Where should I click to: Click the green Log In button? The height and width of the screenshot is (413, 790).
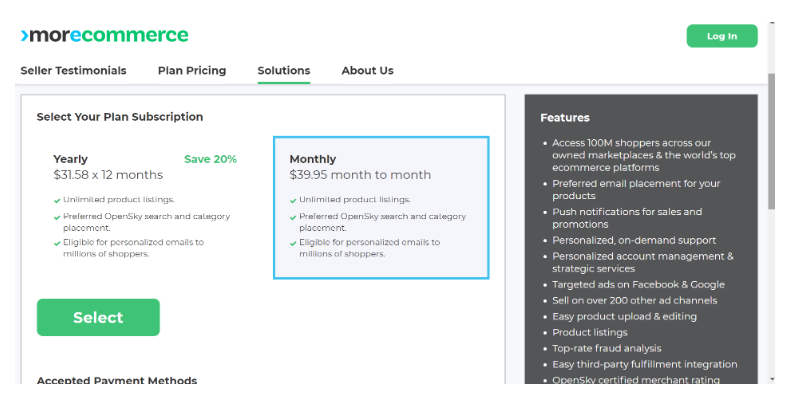(721, 36)
